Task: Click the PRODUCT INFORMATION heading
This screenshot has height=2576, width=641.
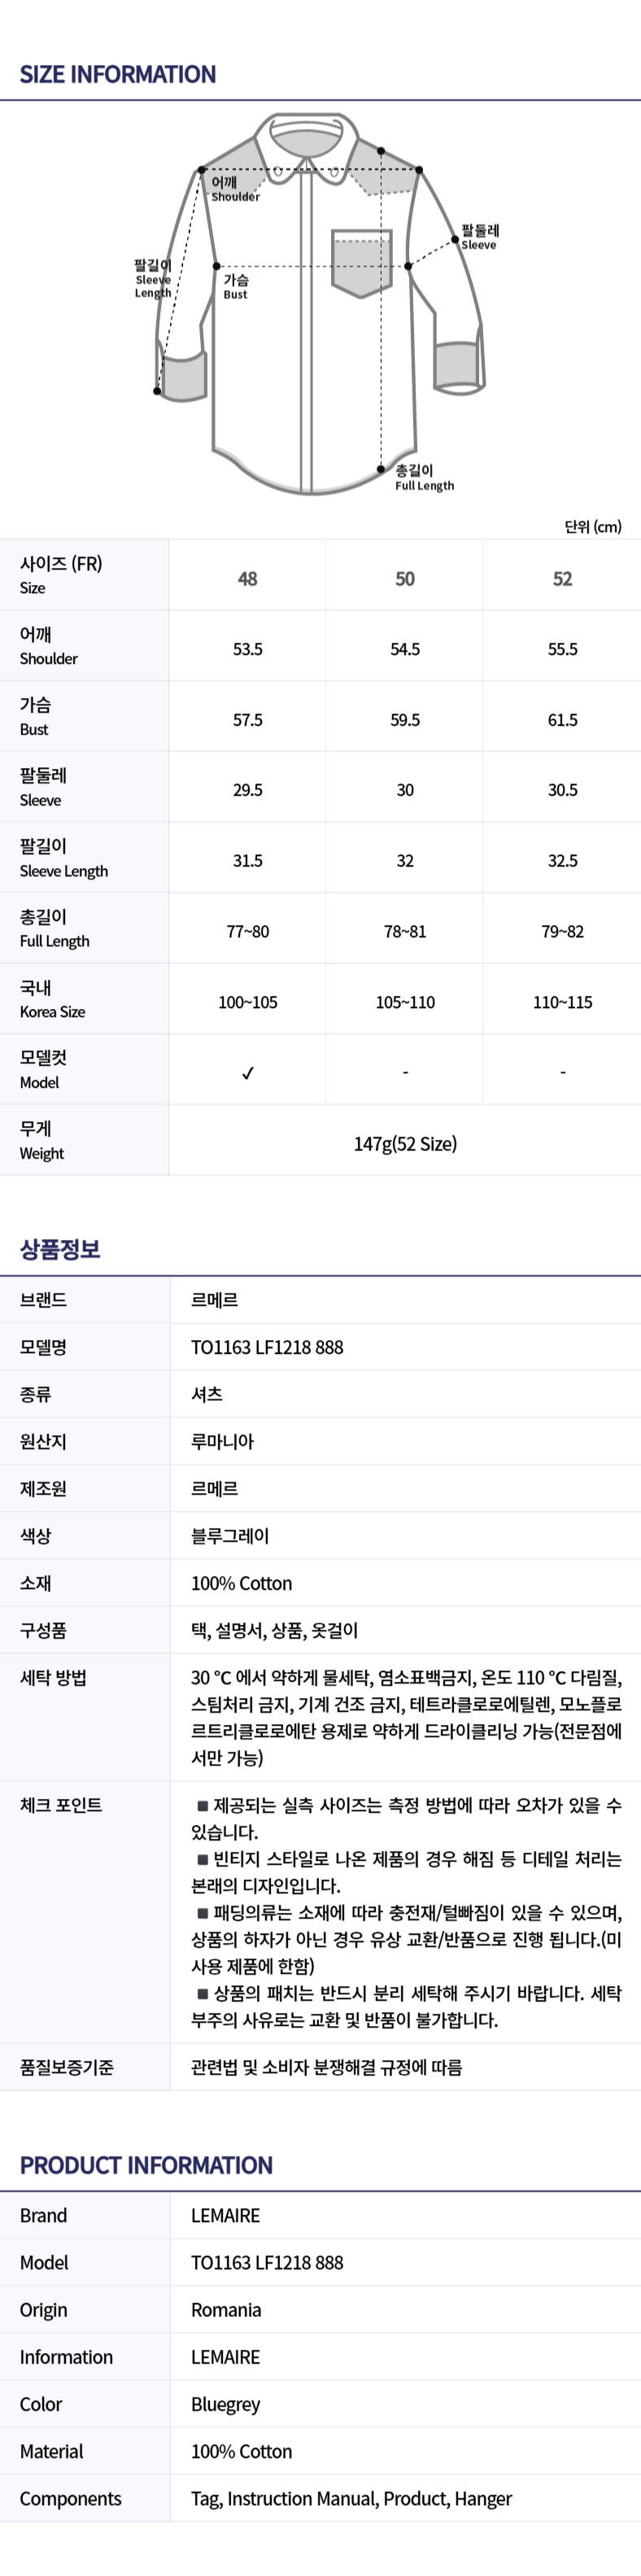Action: (146, 2165)
